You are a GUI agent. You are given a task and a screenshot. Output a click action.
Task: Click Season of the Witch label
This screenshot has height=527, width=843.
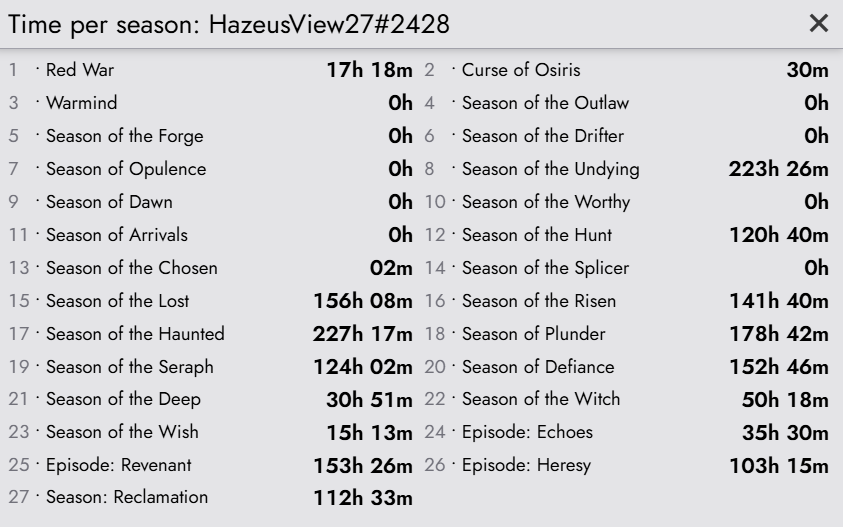click(541, 399)
